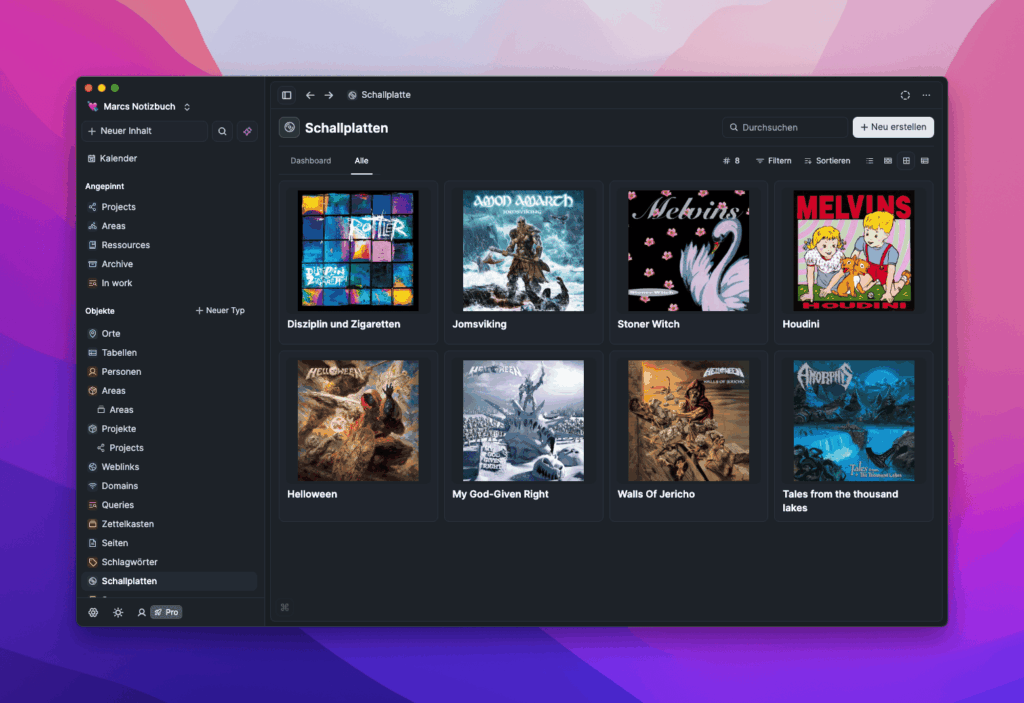Viewport: 1024px width, 703px height.
Task: Click the sync status circle icon
Action: pos(905,95)
